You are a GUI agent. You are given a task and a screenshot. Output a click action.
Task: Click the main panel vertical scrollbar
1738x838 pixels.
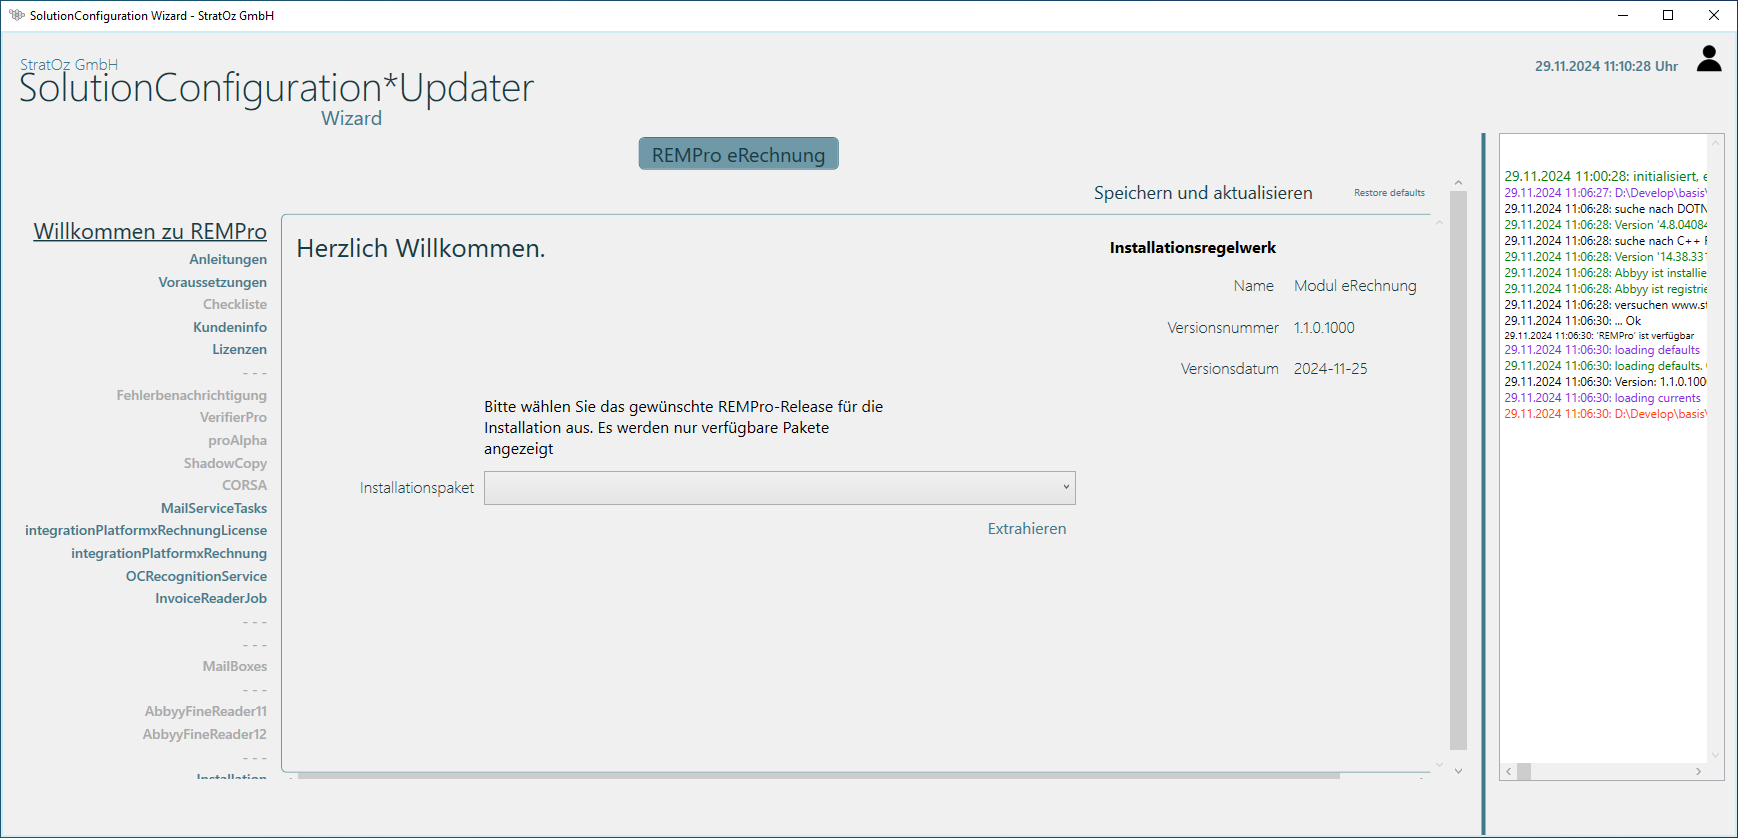1458,470
